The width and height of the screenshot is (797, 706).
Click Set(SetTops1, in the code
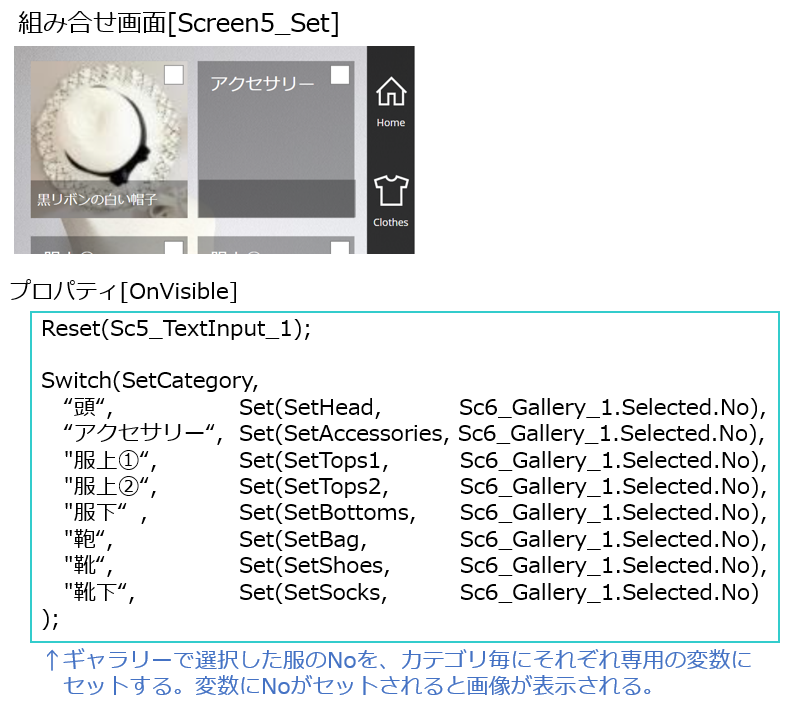[x=314, y=461]
